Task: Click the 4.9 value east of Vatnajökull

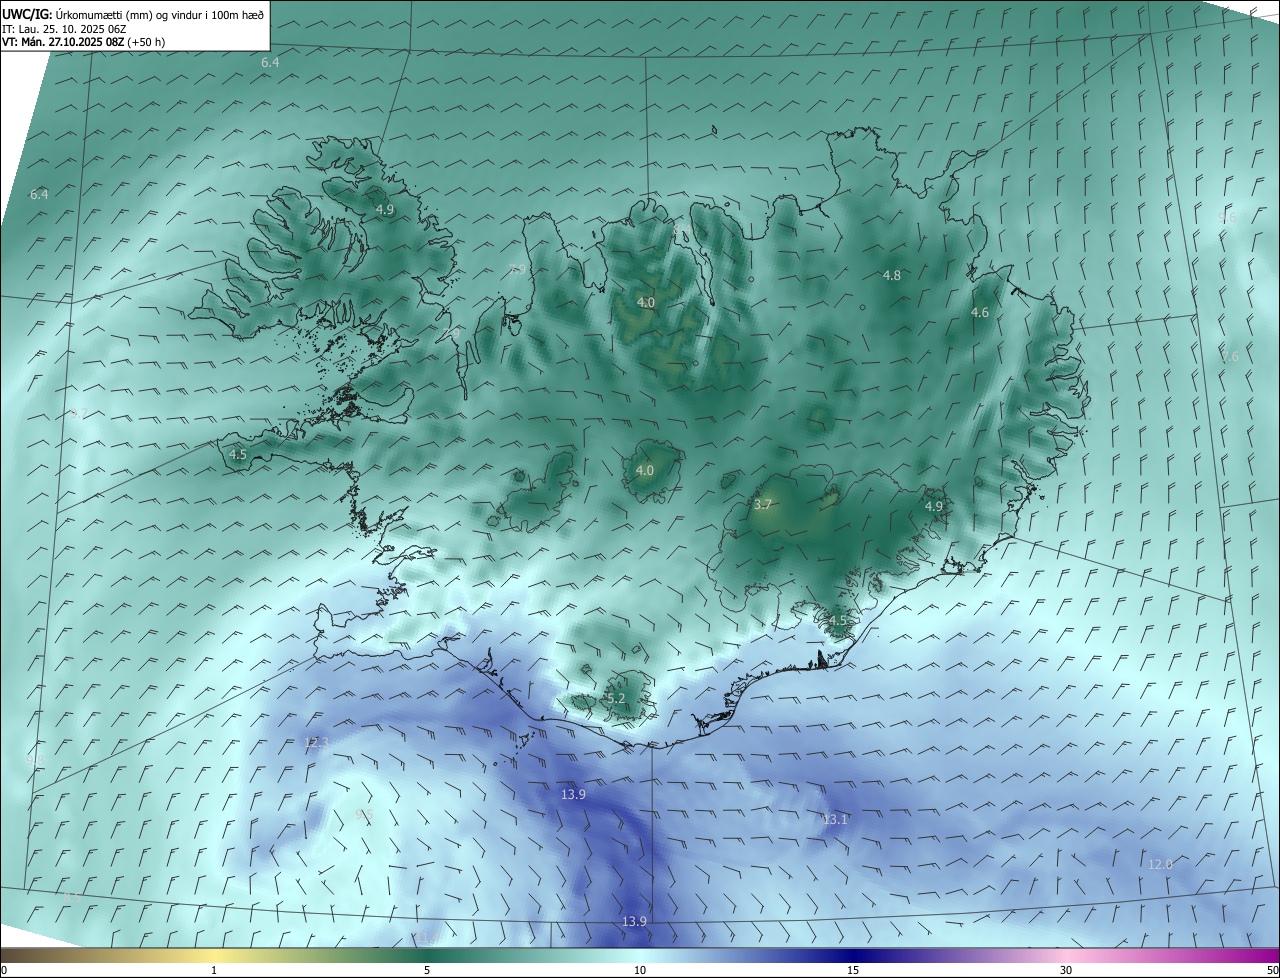Action: click(934, 507)
